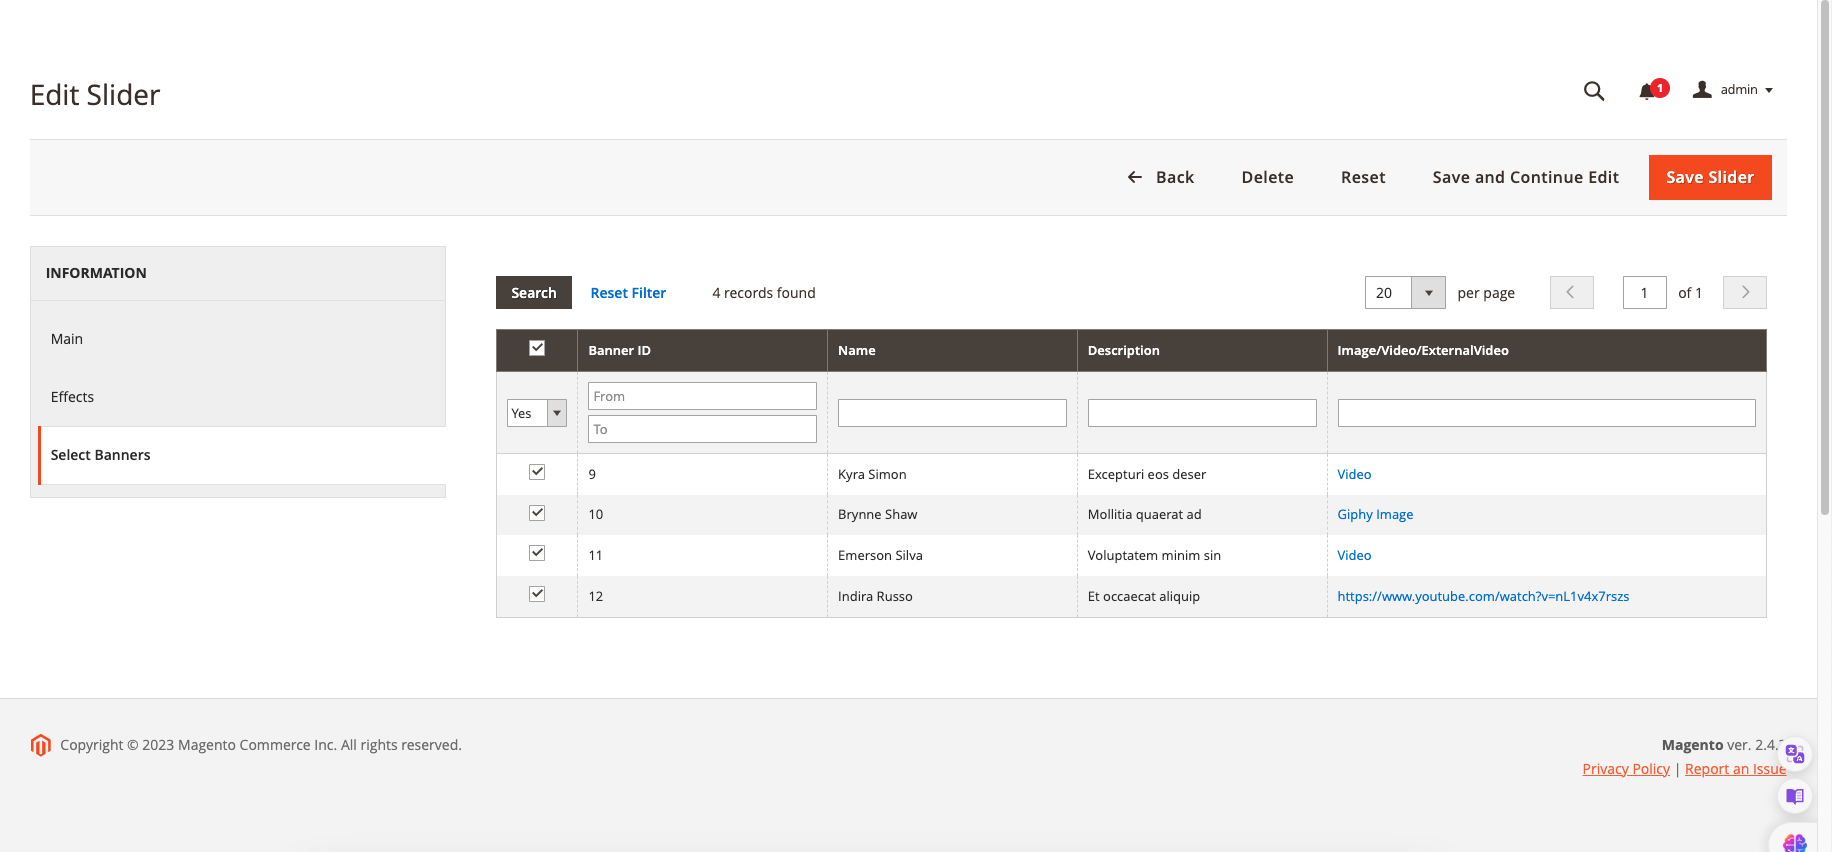Click the Back button
Viewport: 1832px width, 852px height.
pyautogui.click(x=1160, y=177)
